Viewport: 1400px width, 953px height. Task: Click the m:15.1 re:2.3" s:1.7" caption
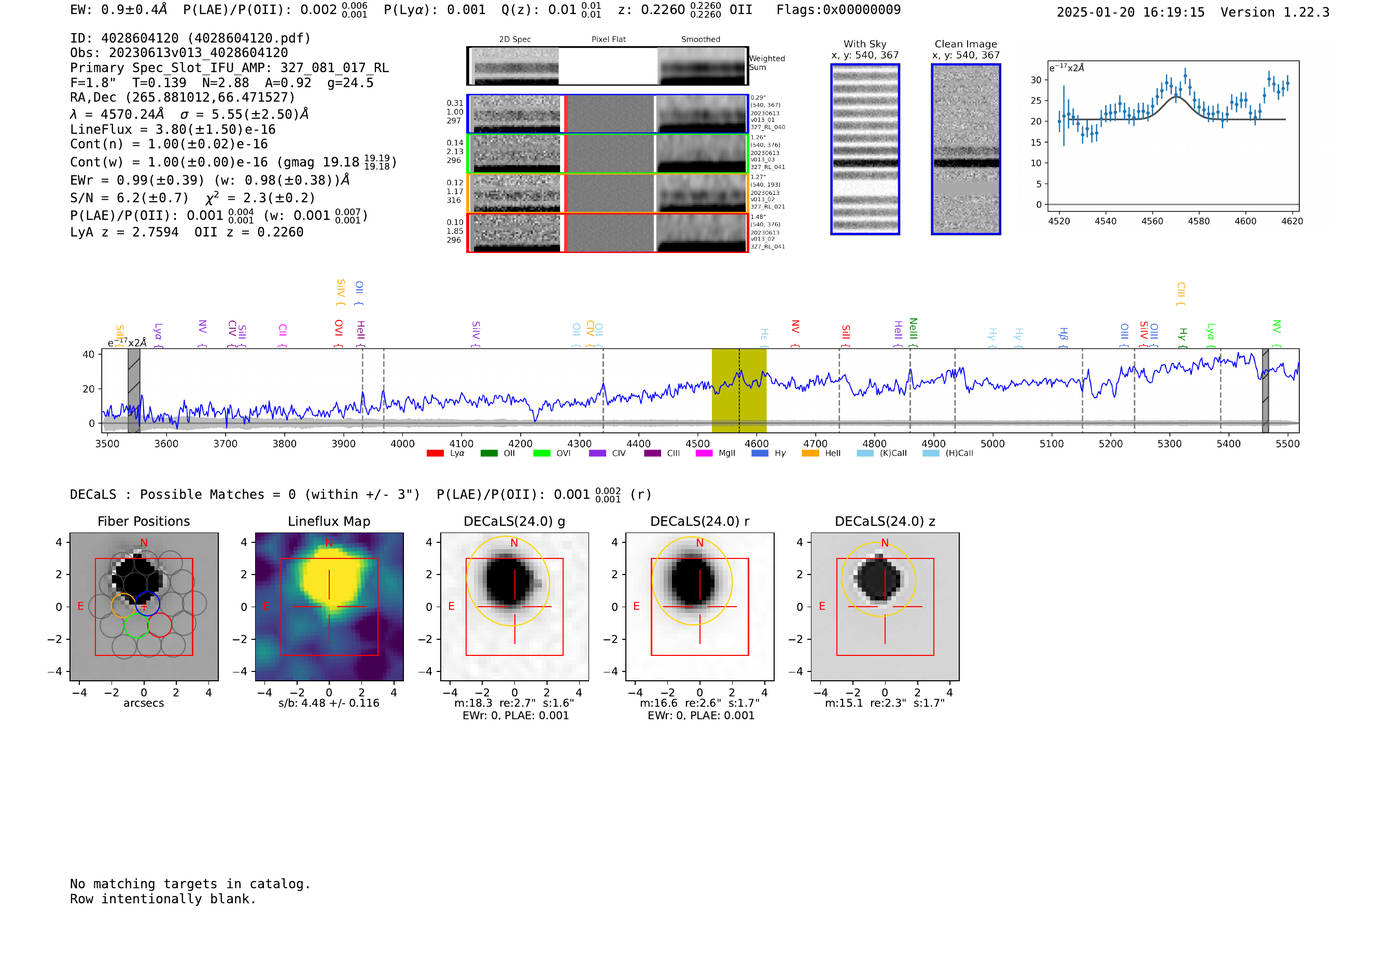885,703
